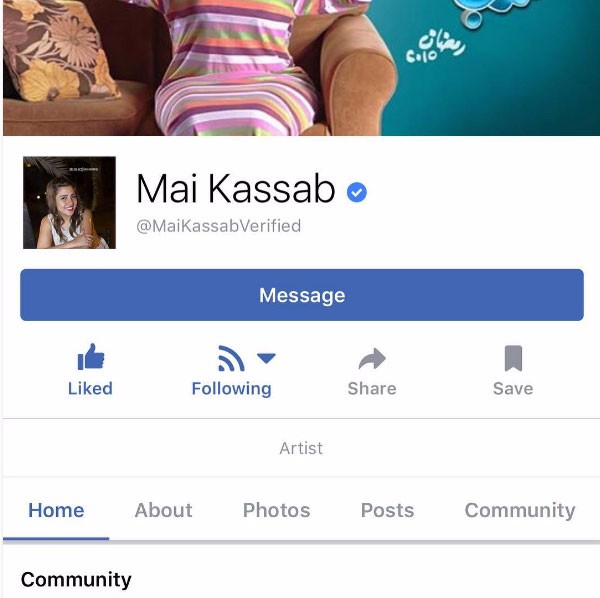Switch to the Home tab

[x=56, y=510]
